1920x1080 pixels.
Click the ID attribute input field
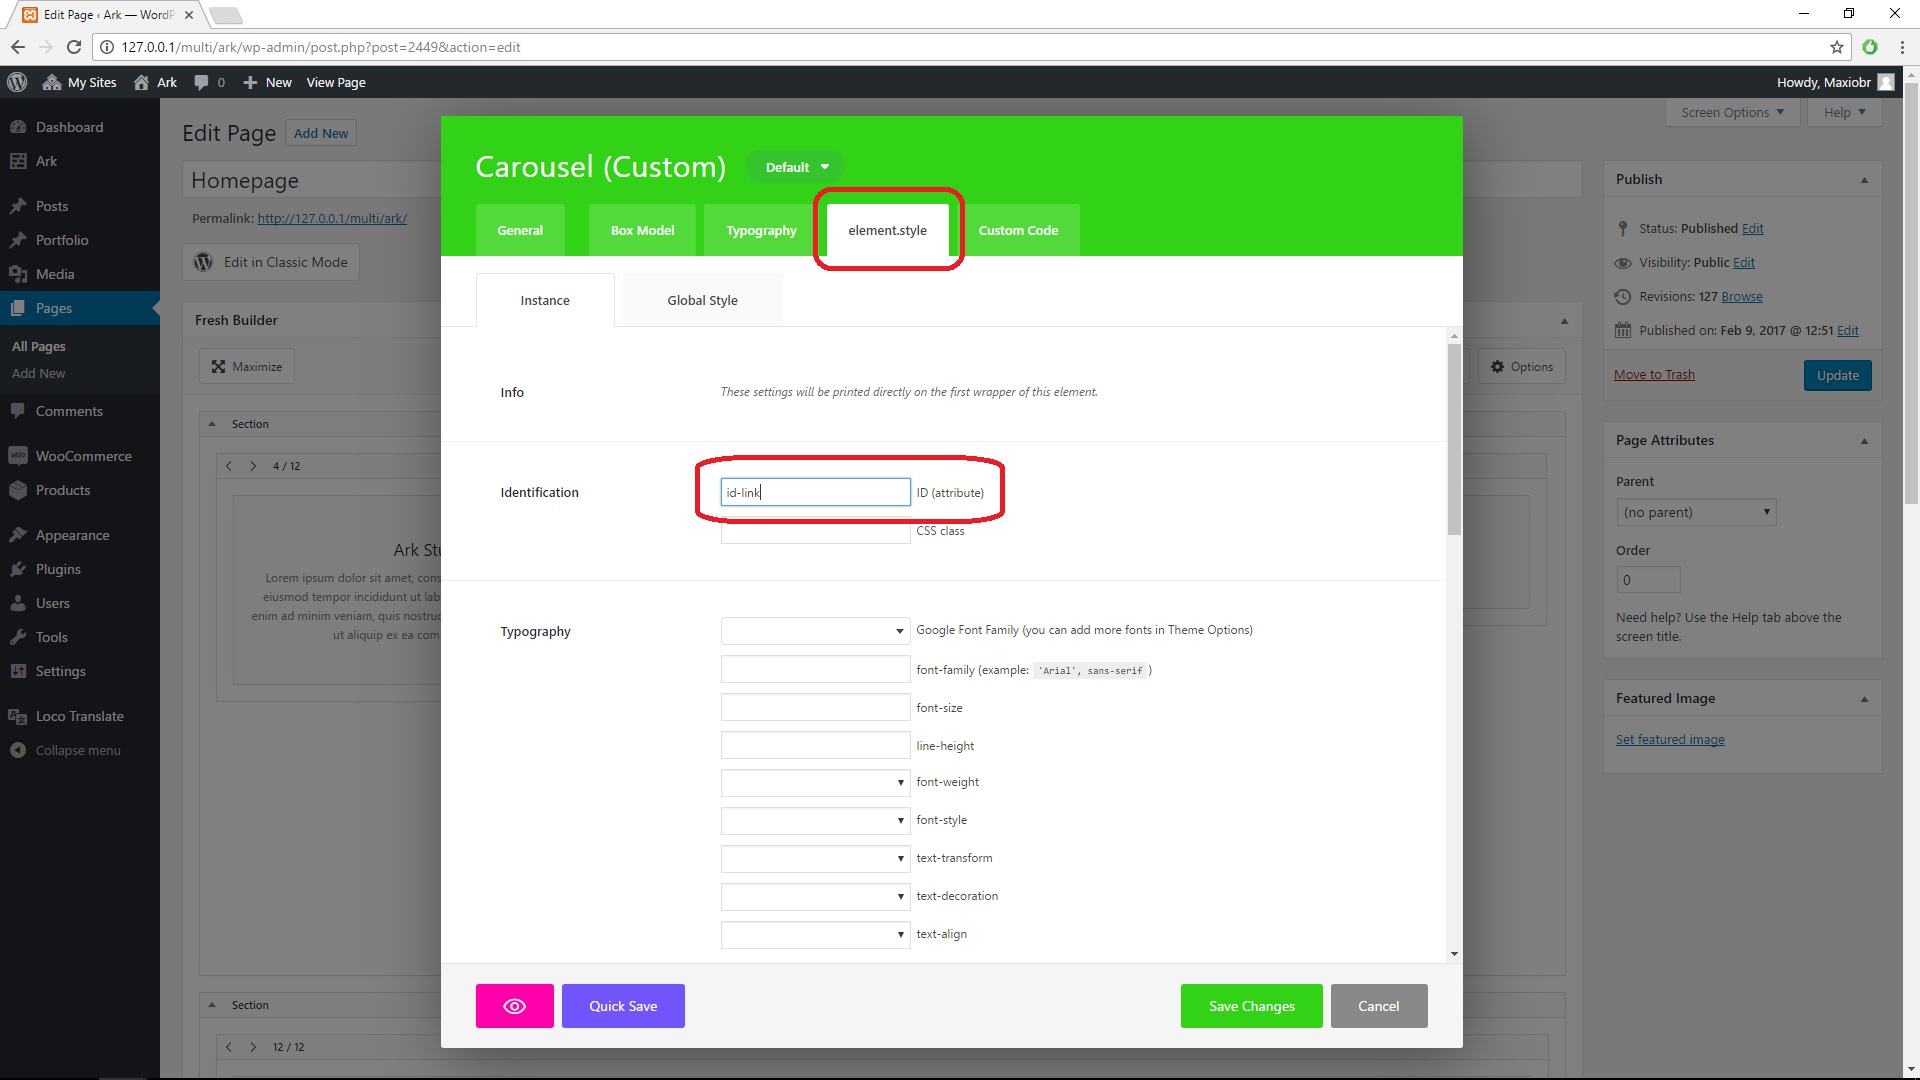[814, 491]
